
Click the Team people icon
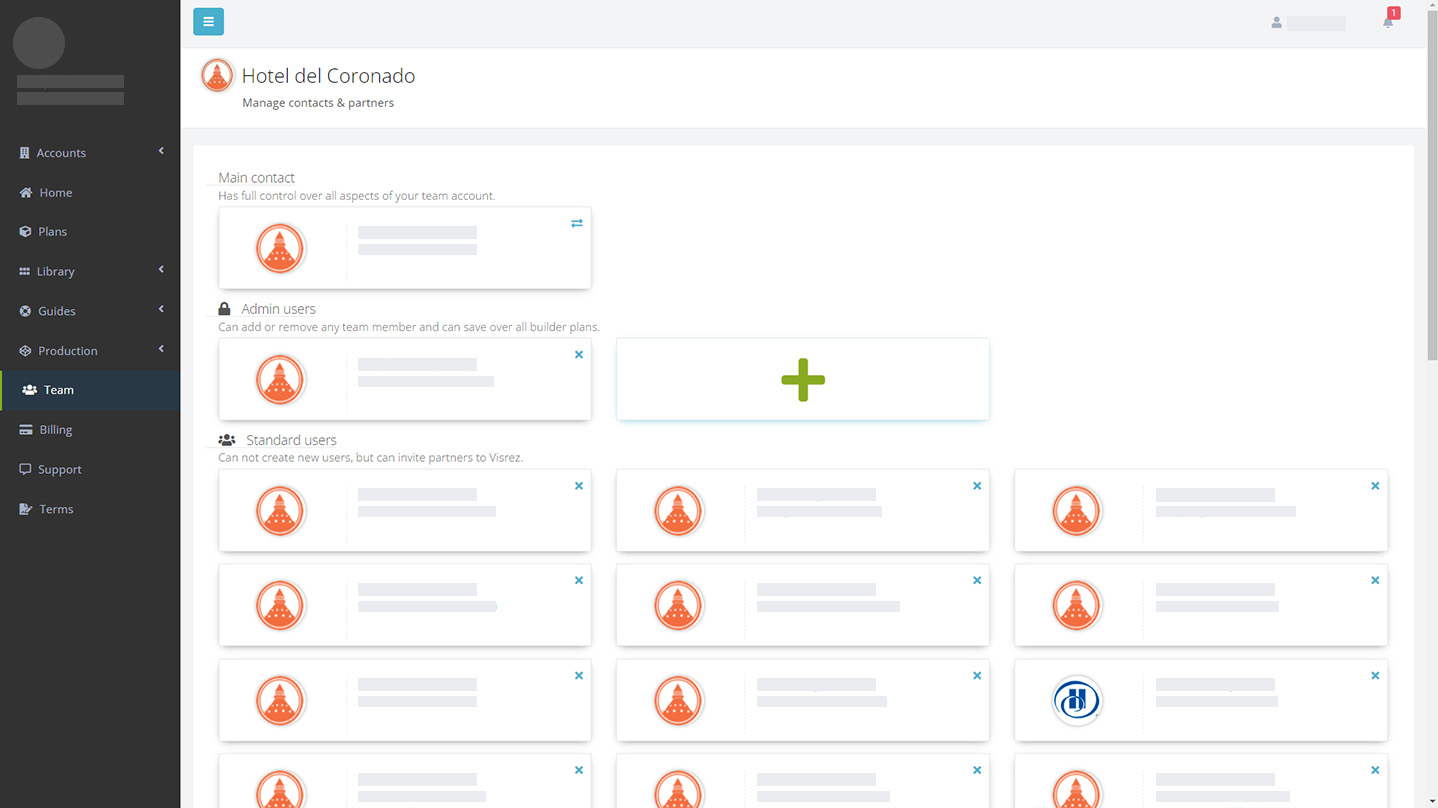(29, 390)
